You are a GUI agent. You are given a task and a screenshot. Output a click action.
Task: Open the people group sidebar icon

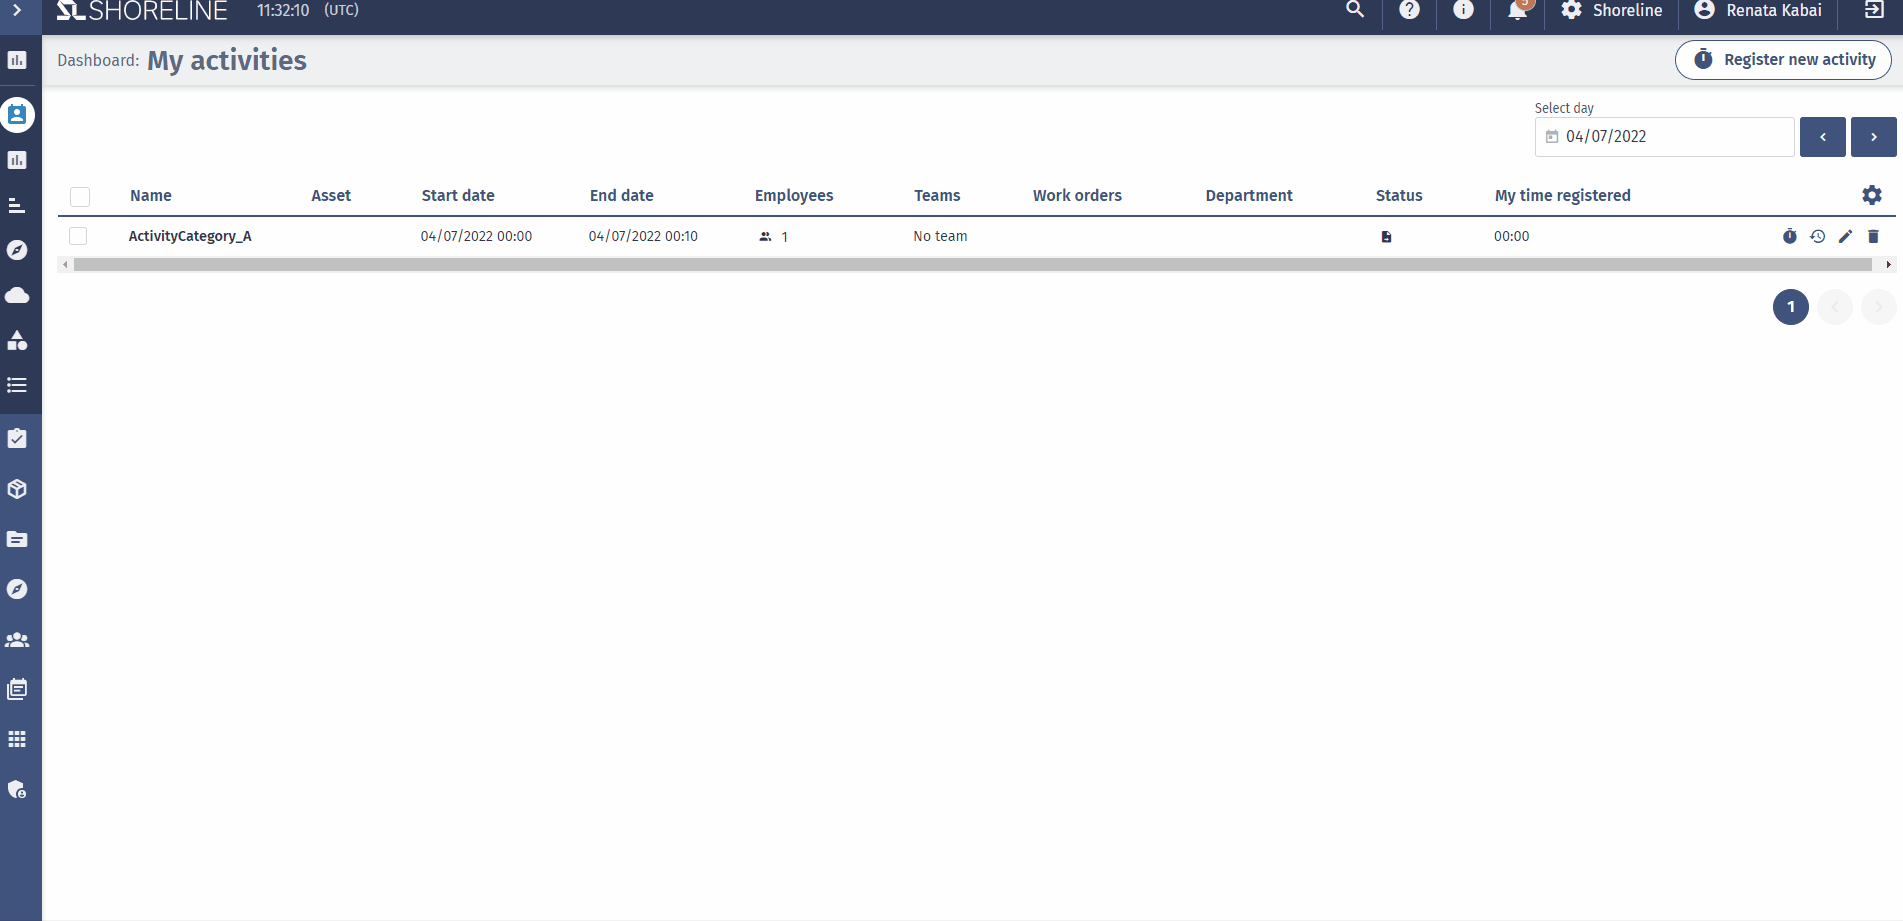[x=17, y=639]
